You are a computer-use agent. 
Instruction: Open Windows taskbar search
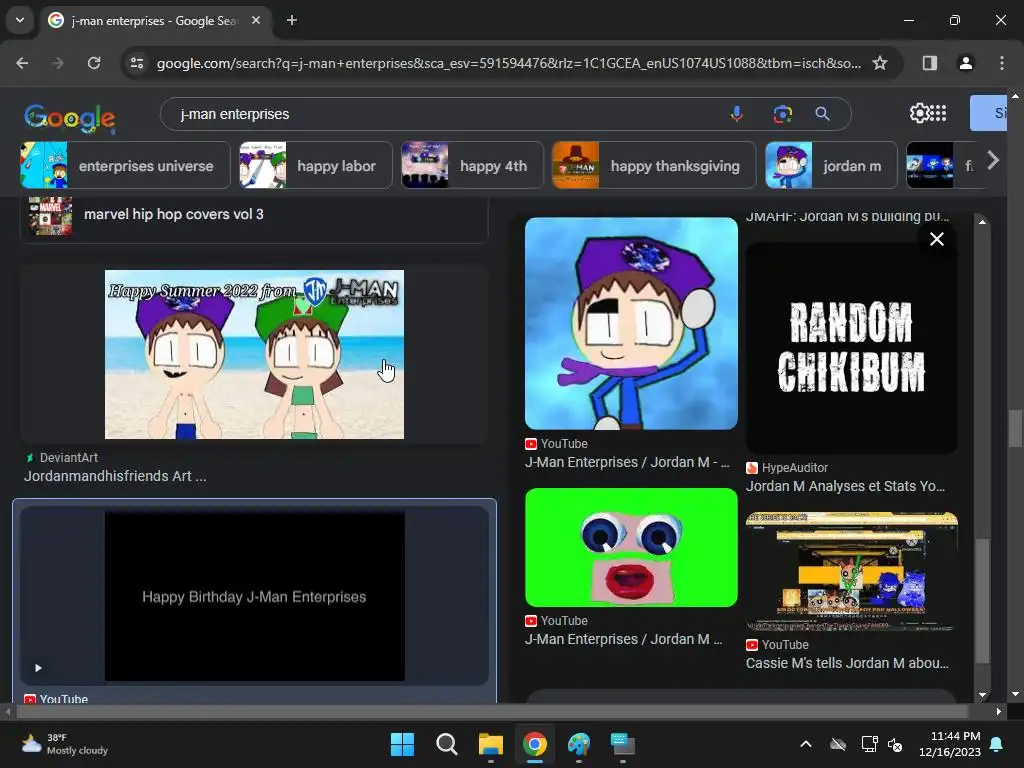[447, 744]
